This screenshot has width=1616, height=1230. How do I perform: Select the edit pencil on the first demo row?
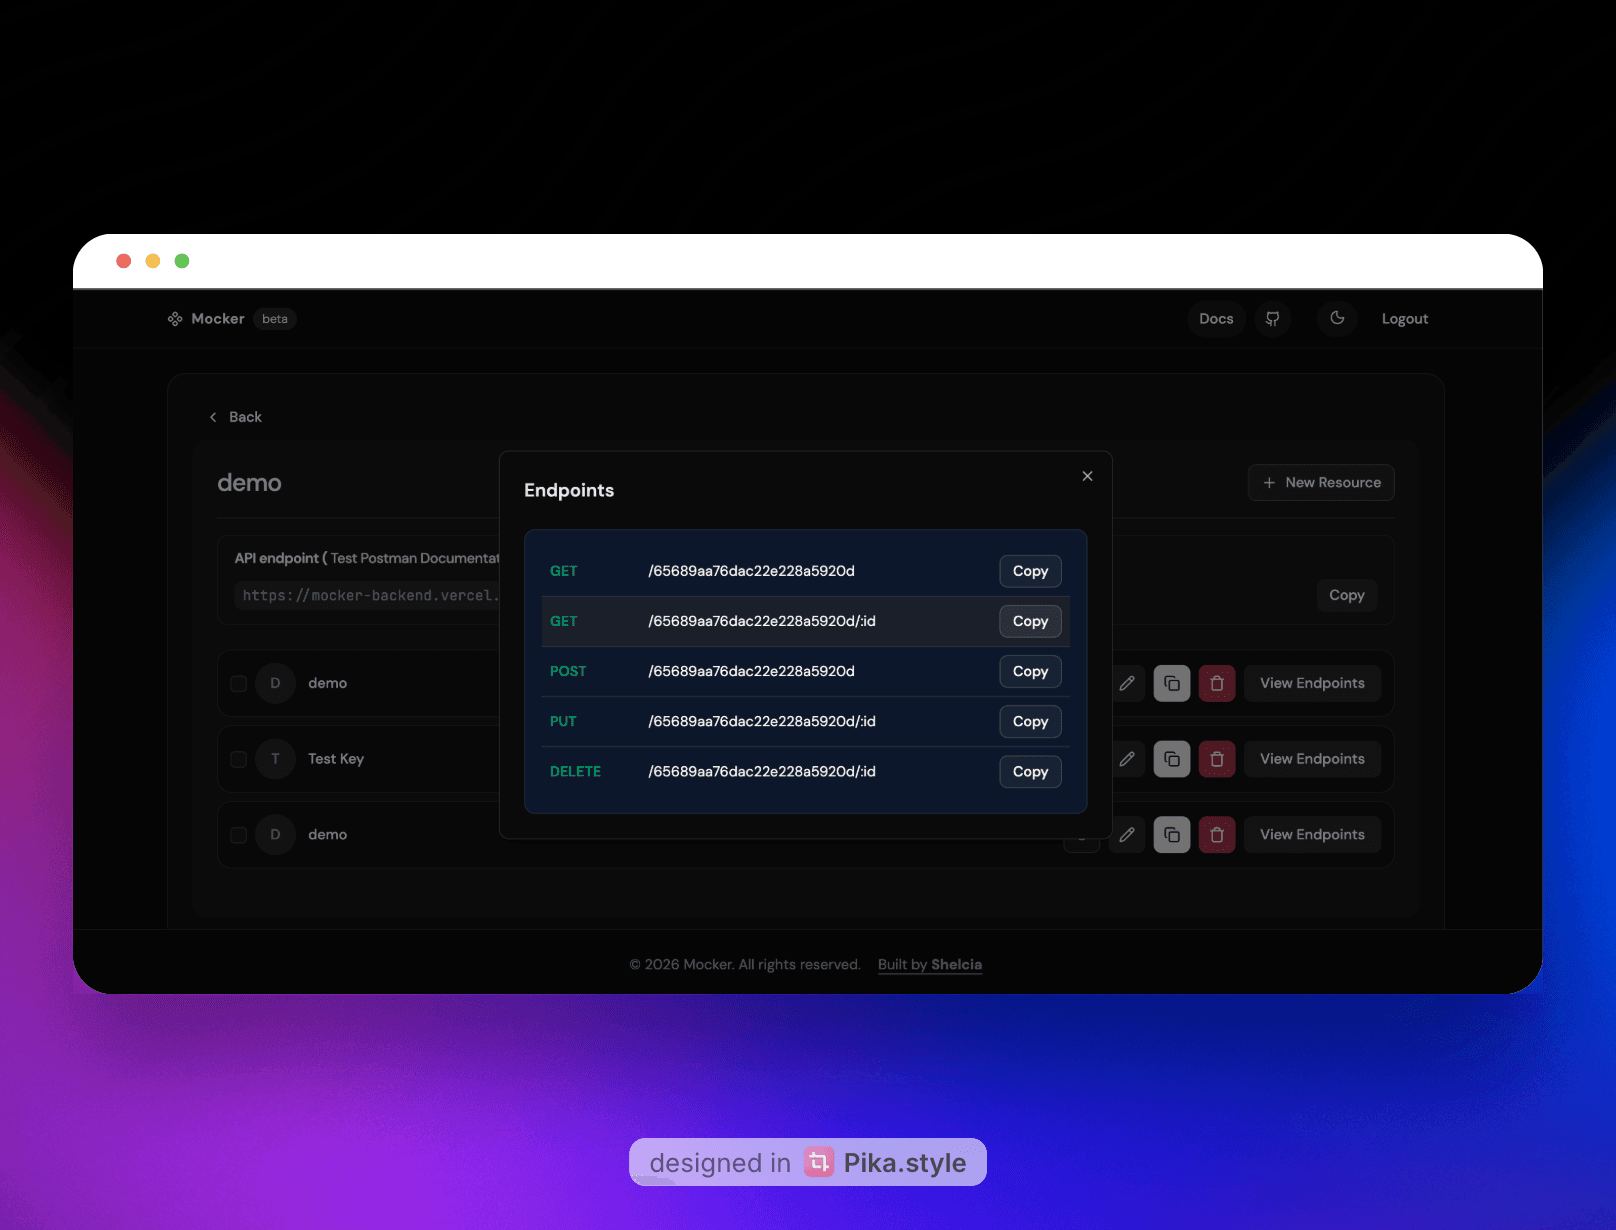1127,683
